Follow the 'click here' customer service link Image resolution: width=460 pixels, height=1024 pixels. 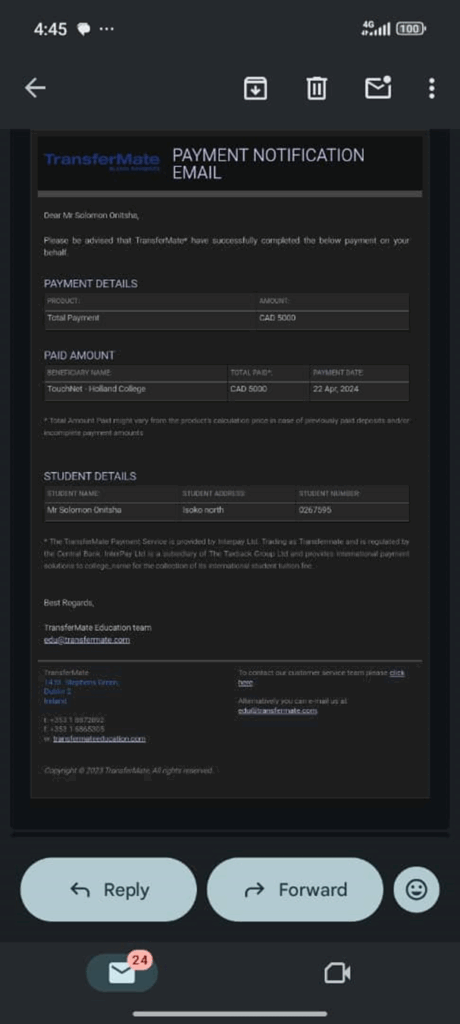pos(321,677)
